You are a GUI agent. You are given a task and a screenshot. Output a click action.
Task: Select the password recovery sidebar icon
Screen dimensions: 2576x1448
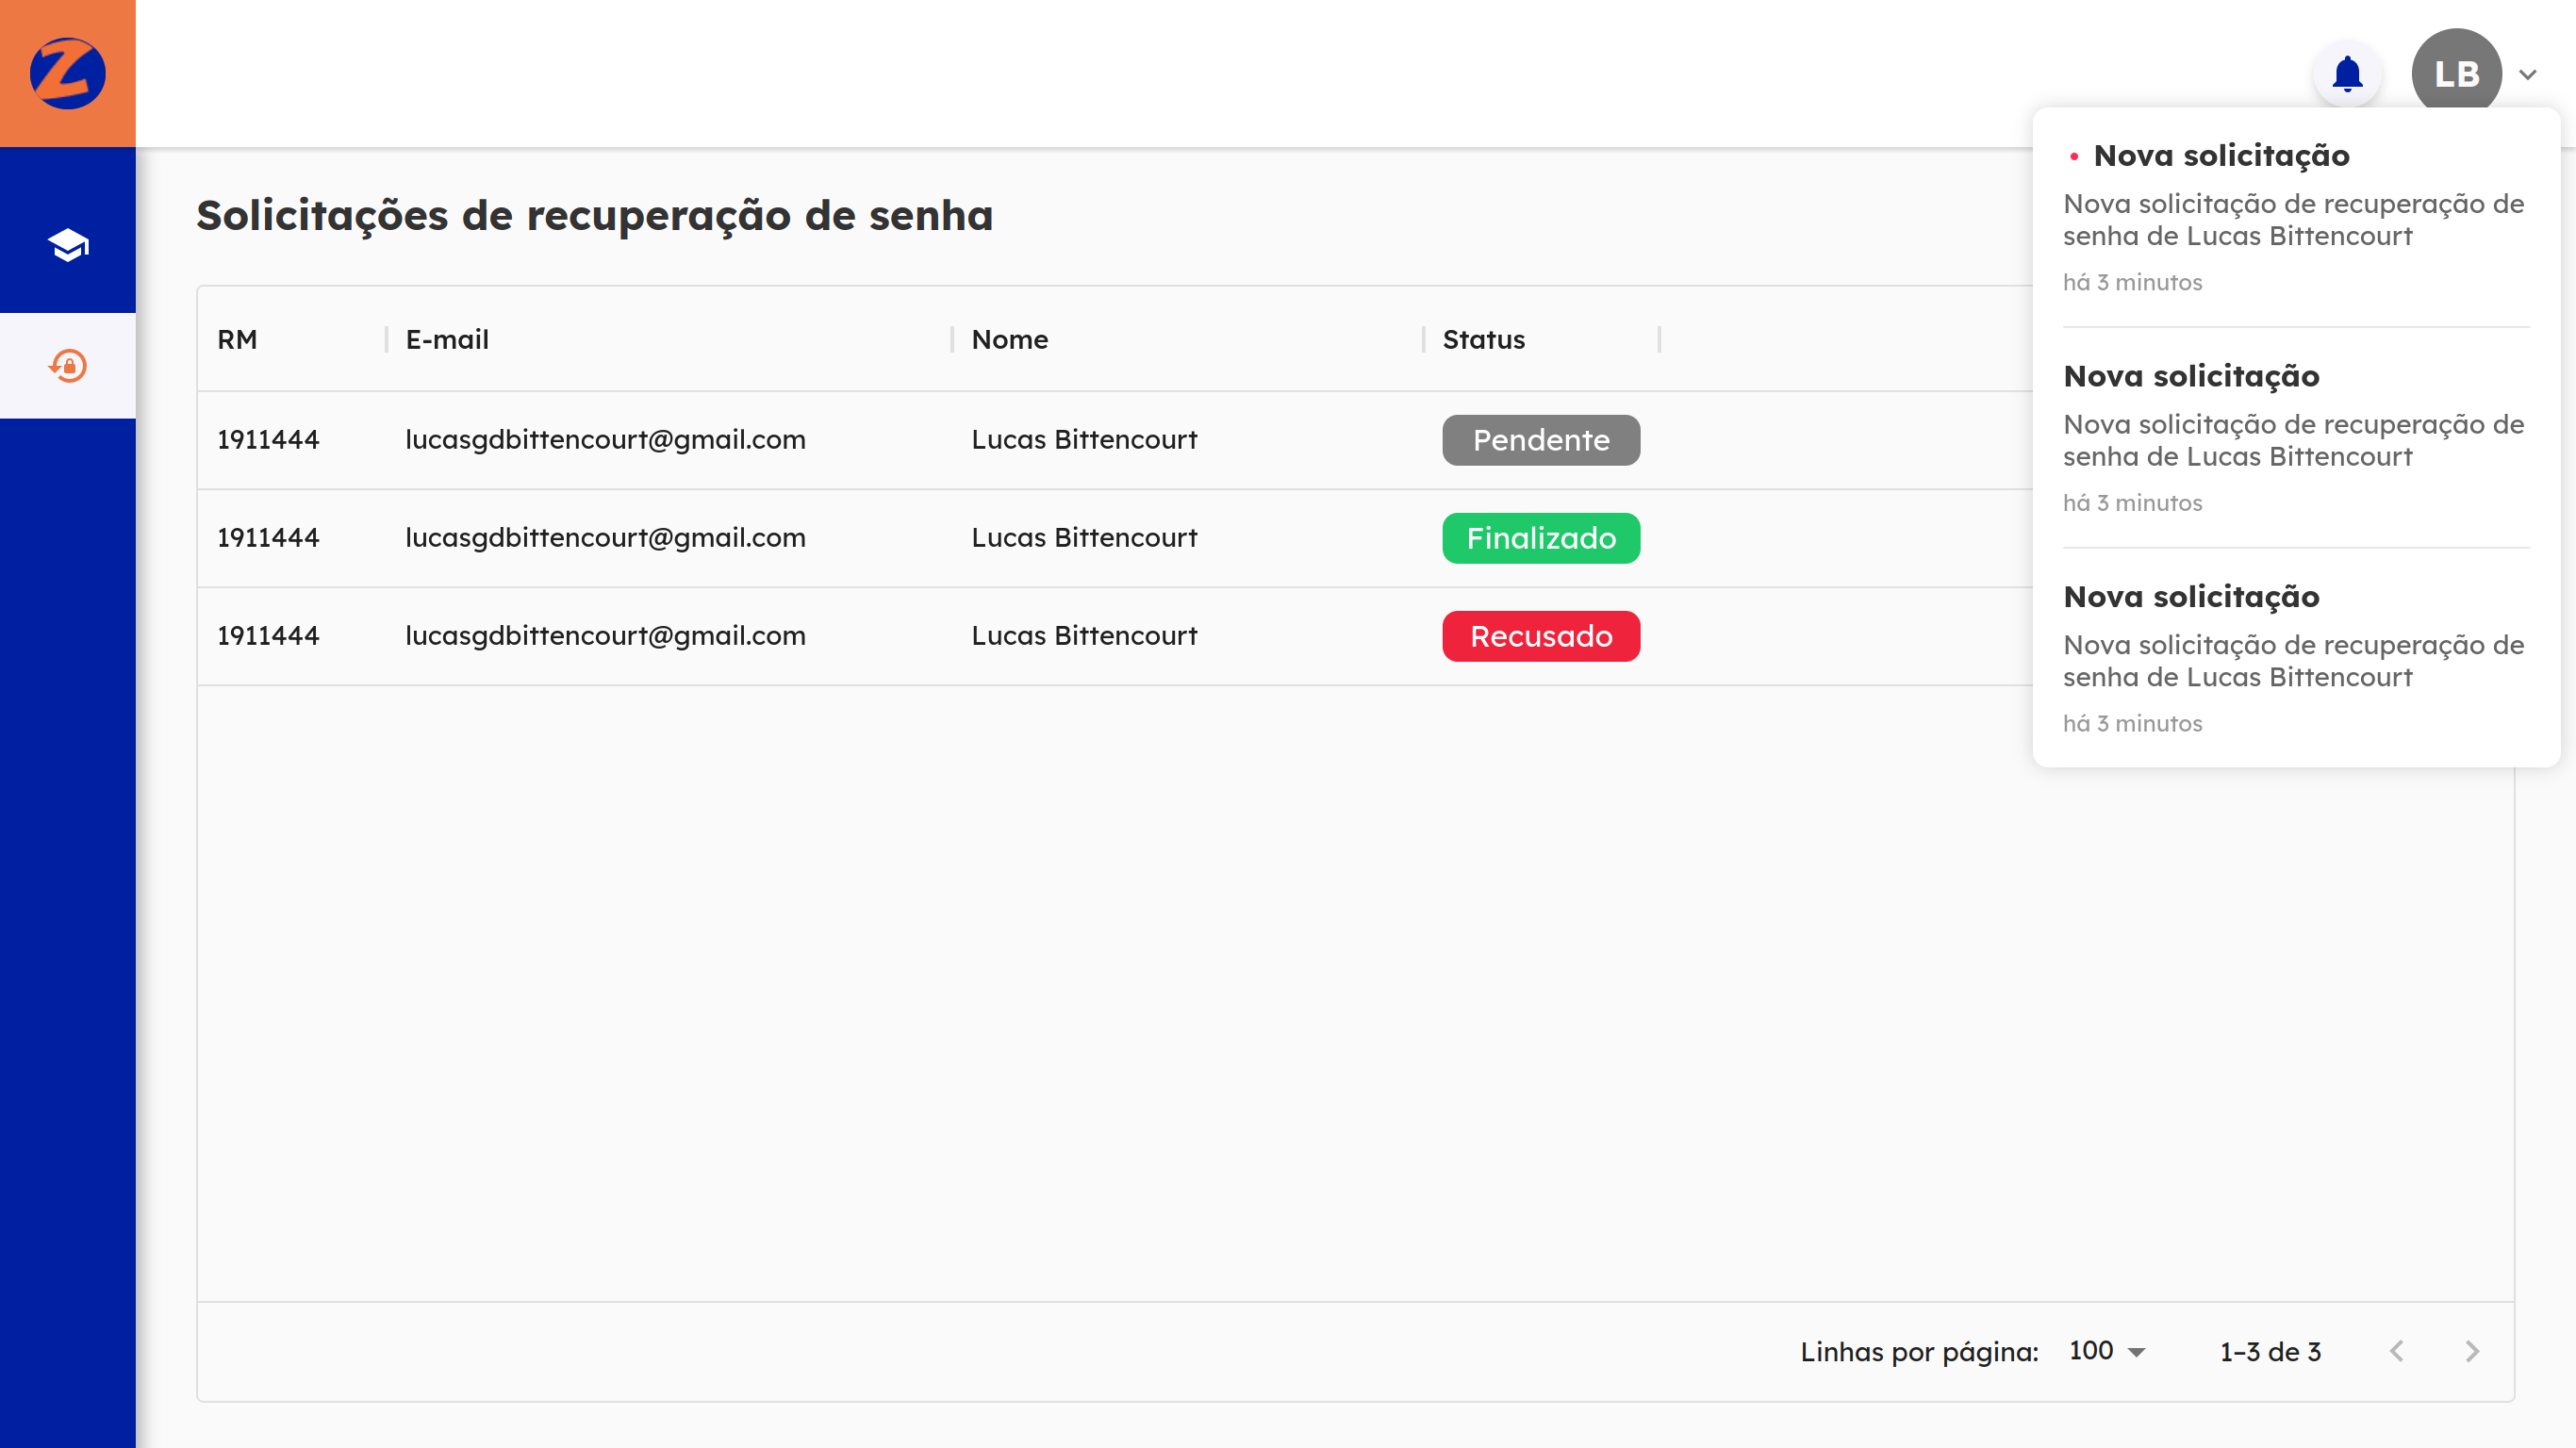[x=67, y=365]
